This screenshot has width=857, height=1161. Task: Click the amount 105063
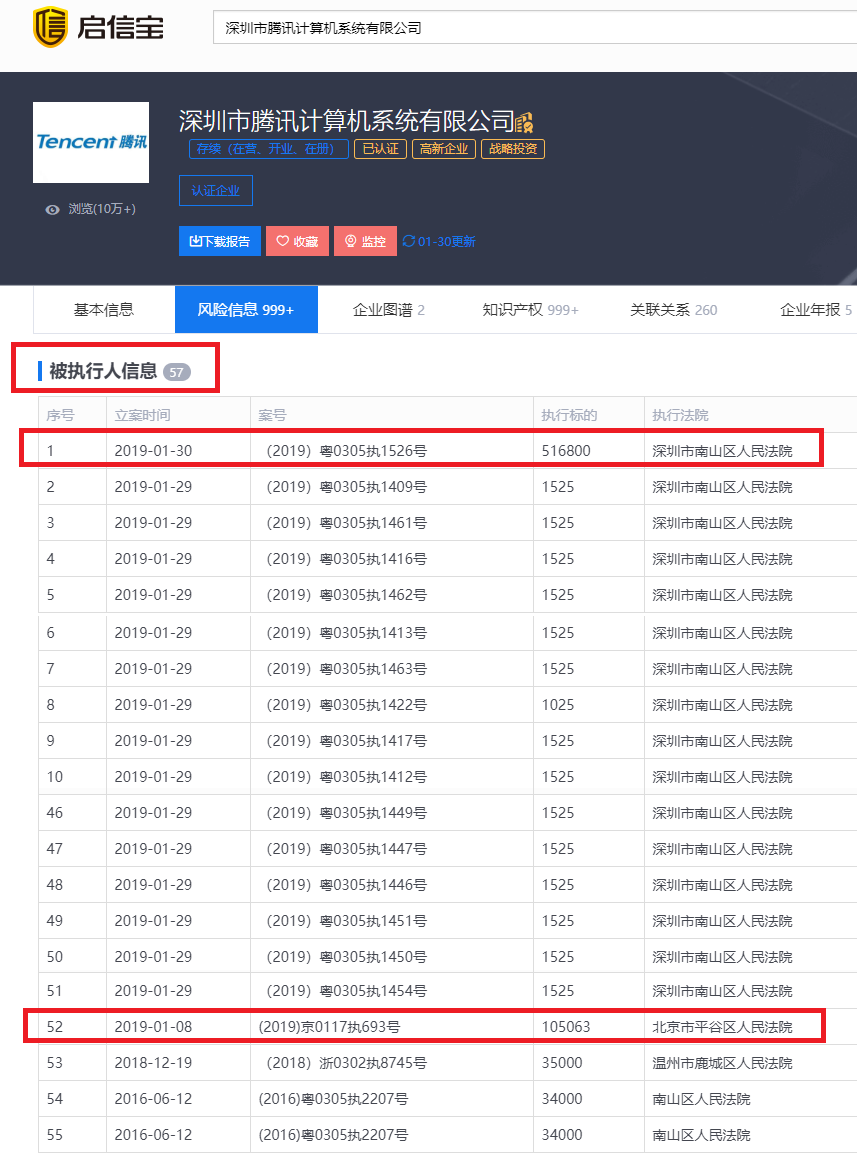tap(566, 1027)
